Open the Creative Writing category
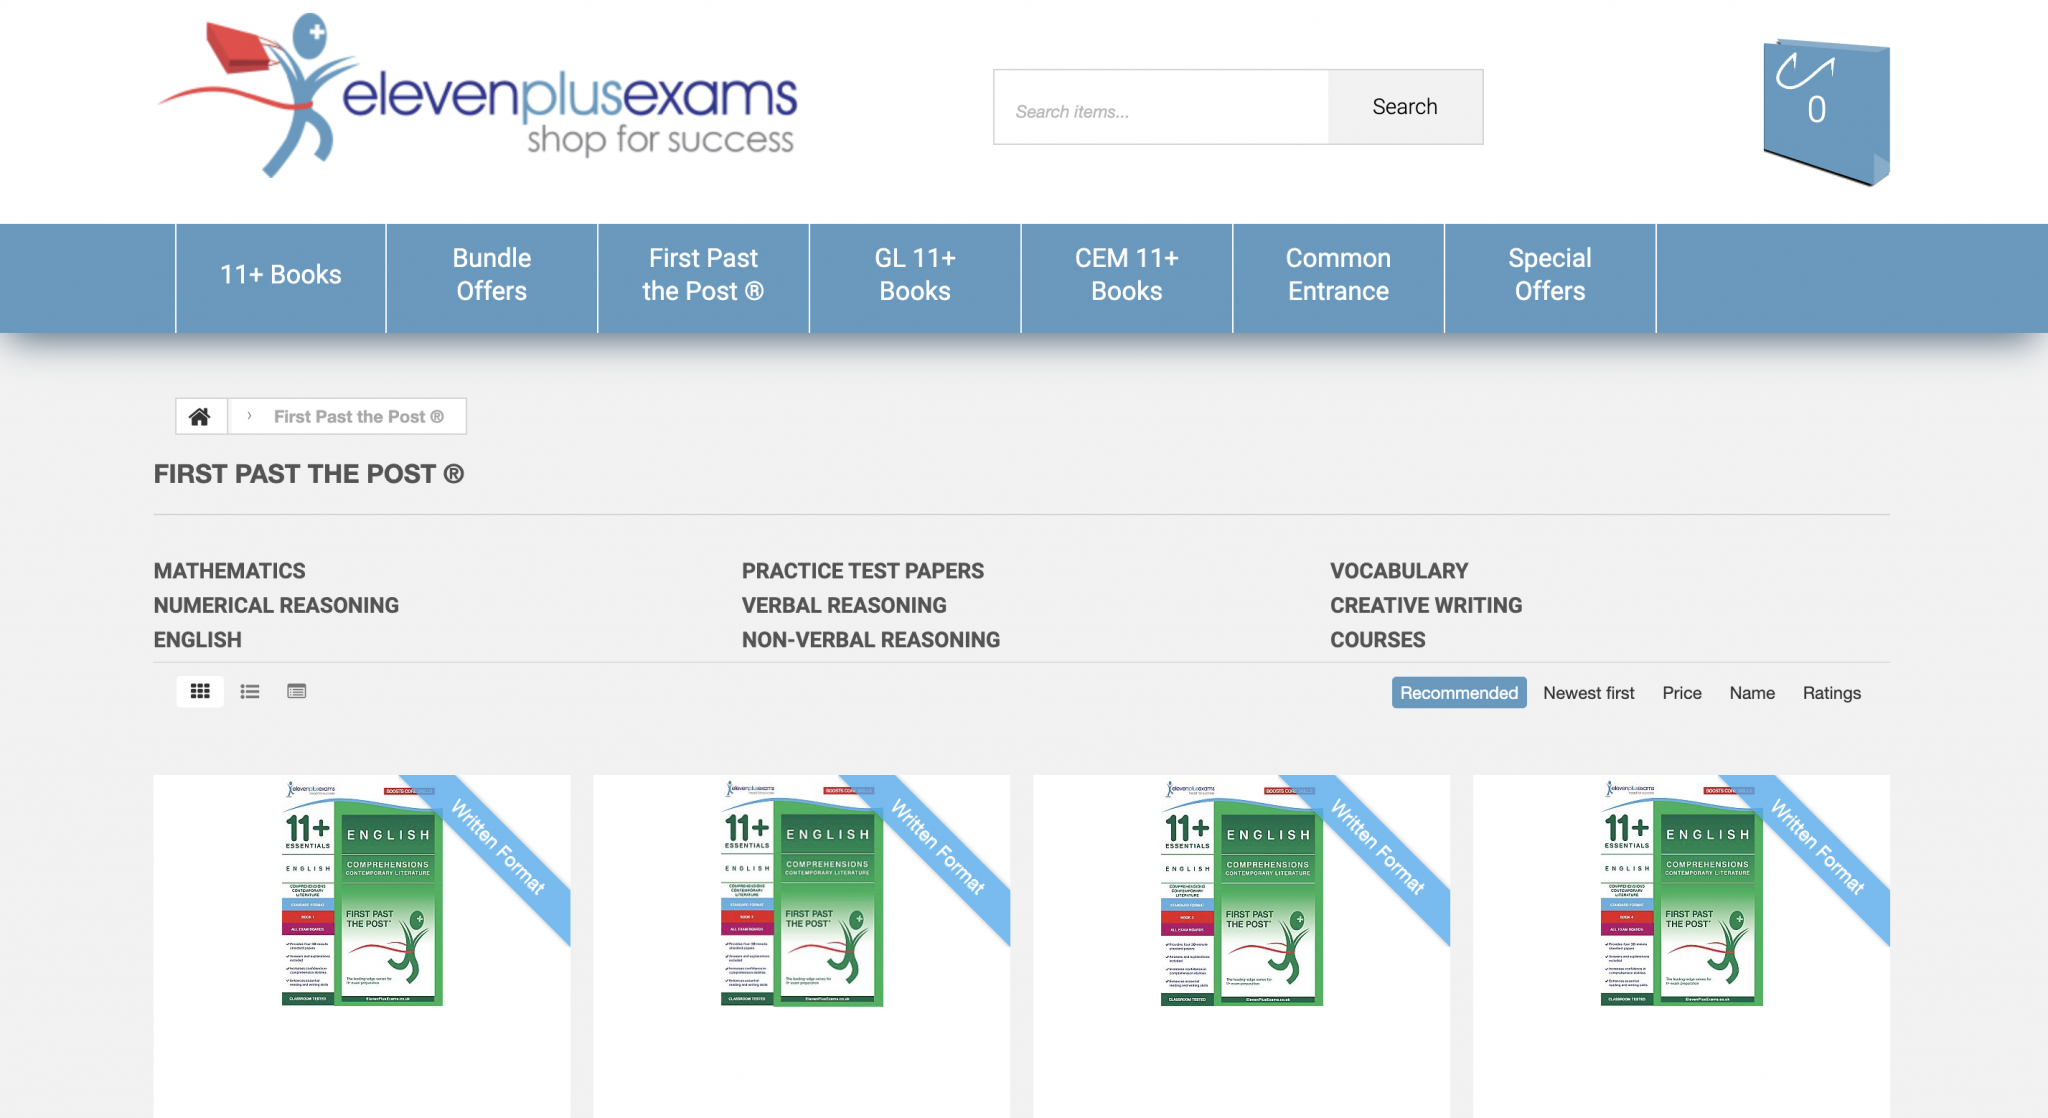 1425,605
